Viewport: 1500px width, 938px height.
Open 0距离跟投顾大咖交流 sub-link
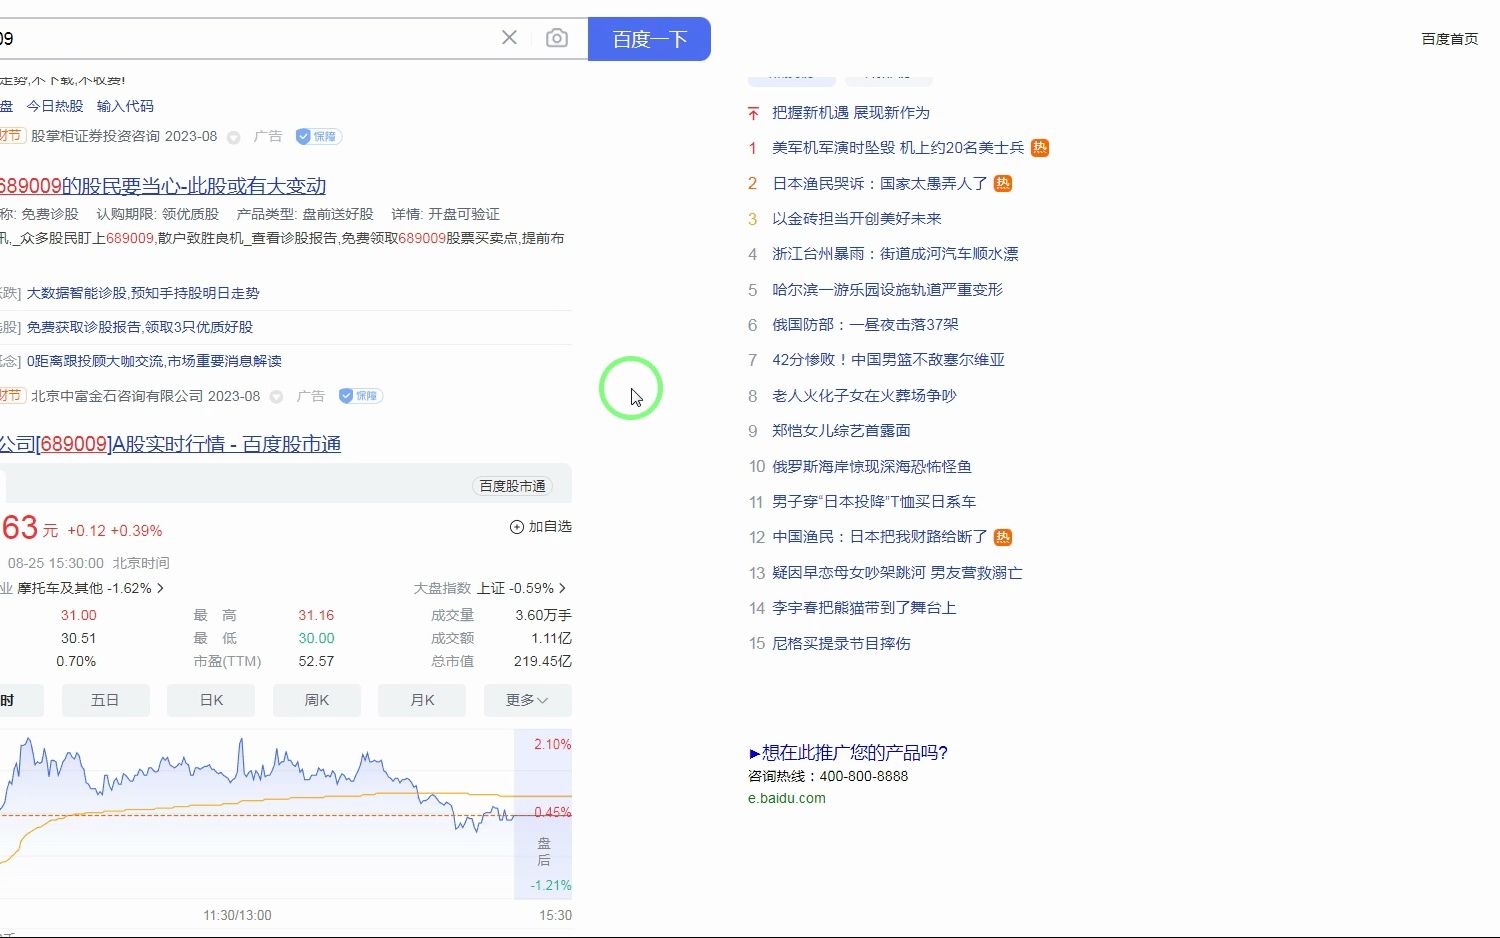pos(154,361)
